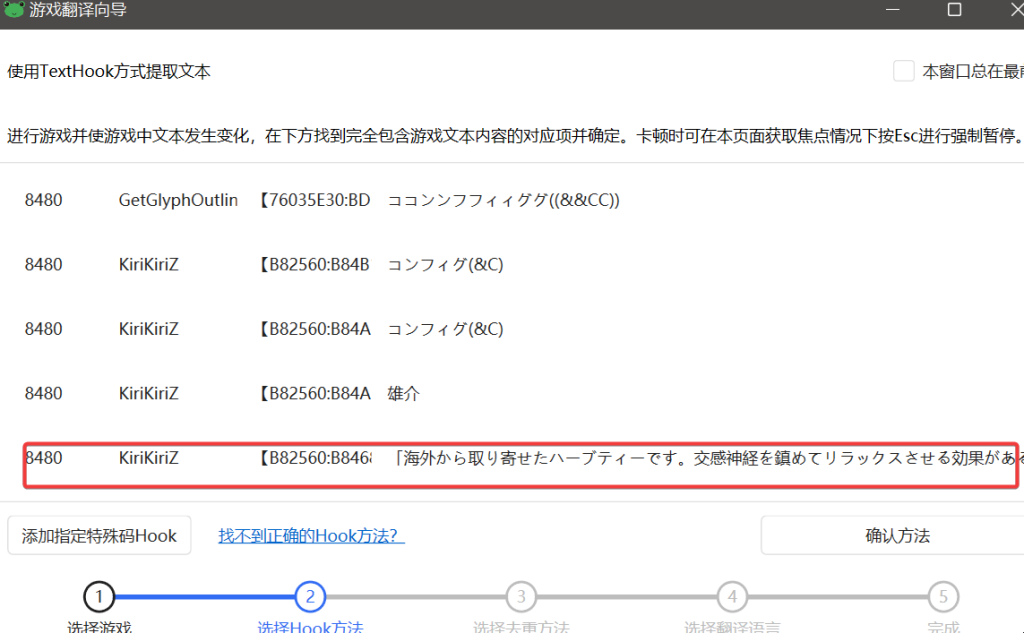1024x633 pixels.
Task: Open the 找不到正确的Hook方法? help link
Action: 311,536
